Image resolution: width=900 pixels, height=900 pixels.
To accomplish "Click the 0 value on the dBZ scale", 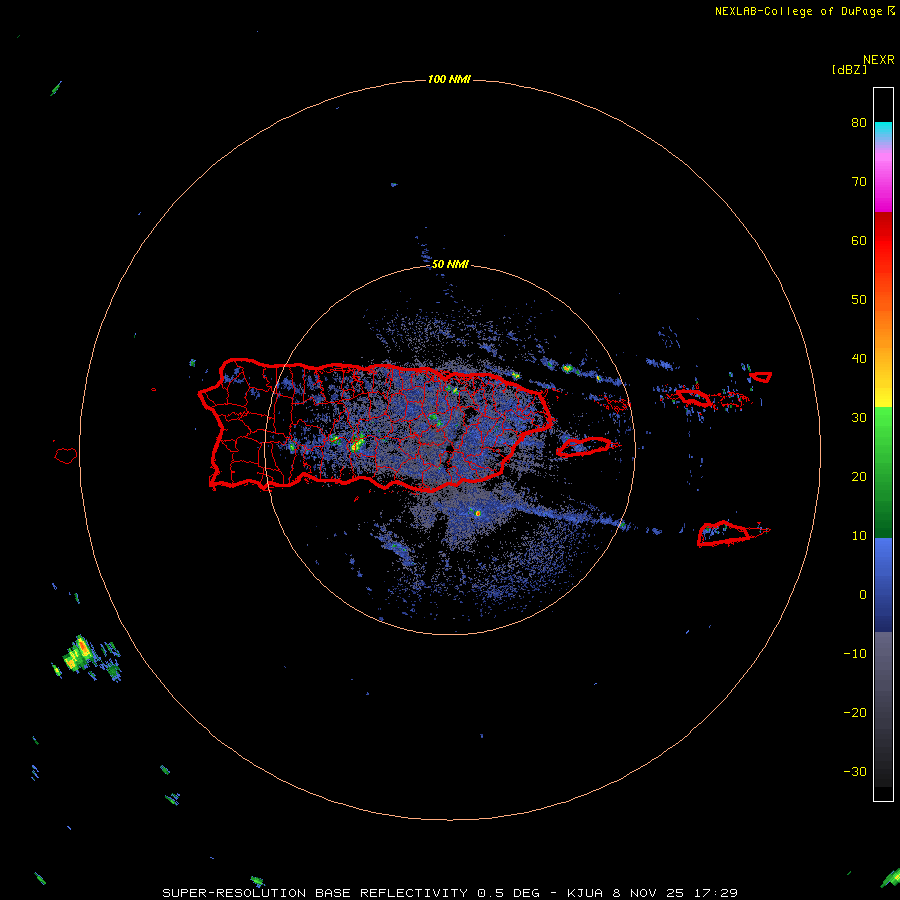I will click(863, 595).
